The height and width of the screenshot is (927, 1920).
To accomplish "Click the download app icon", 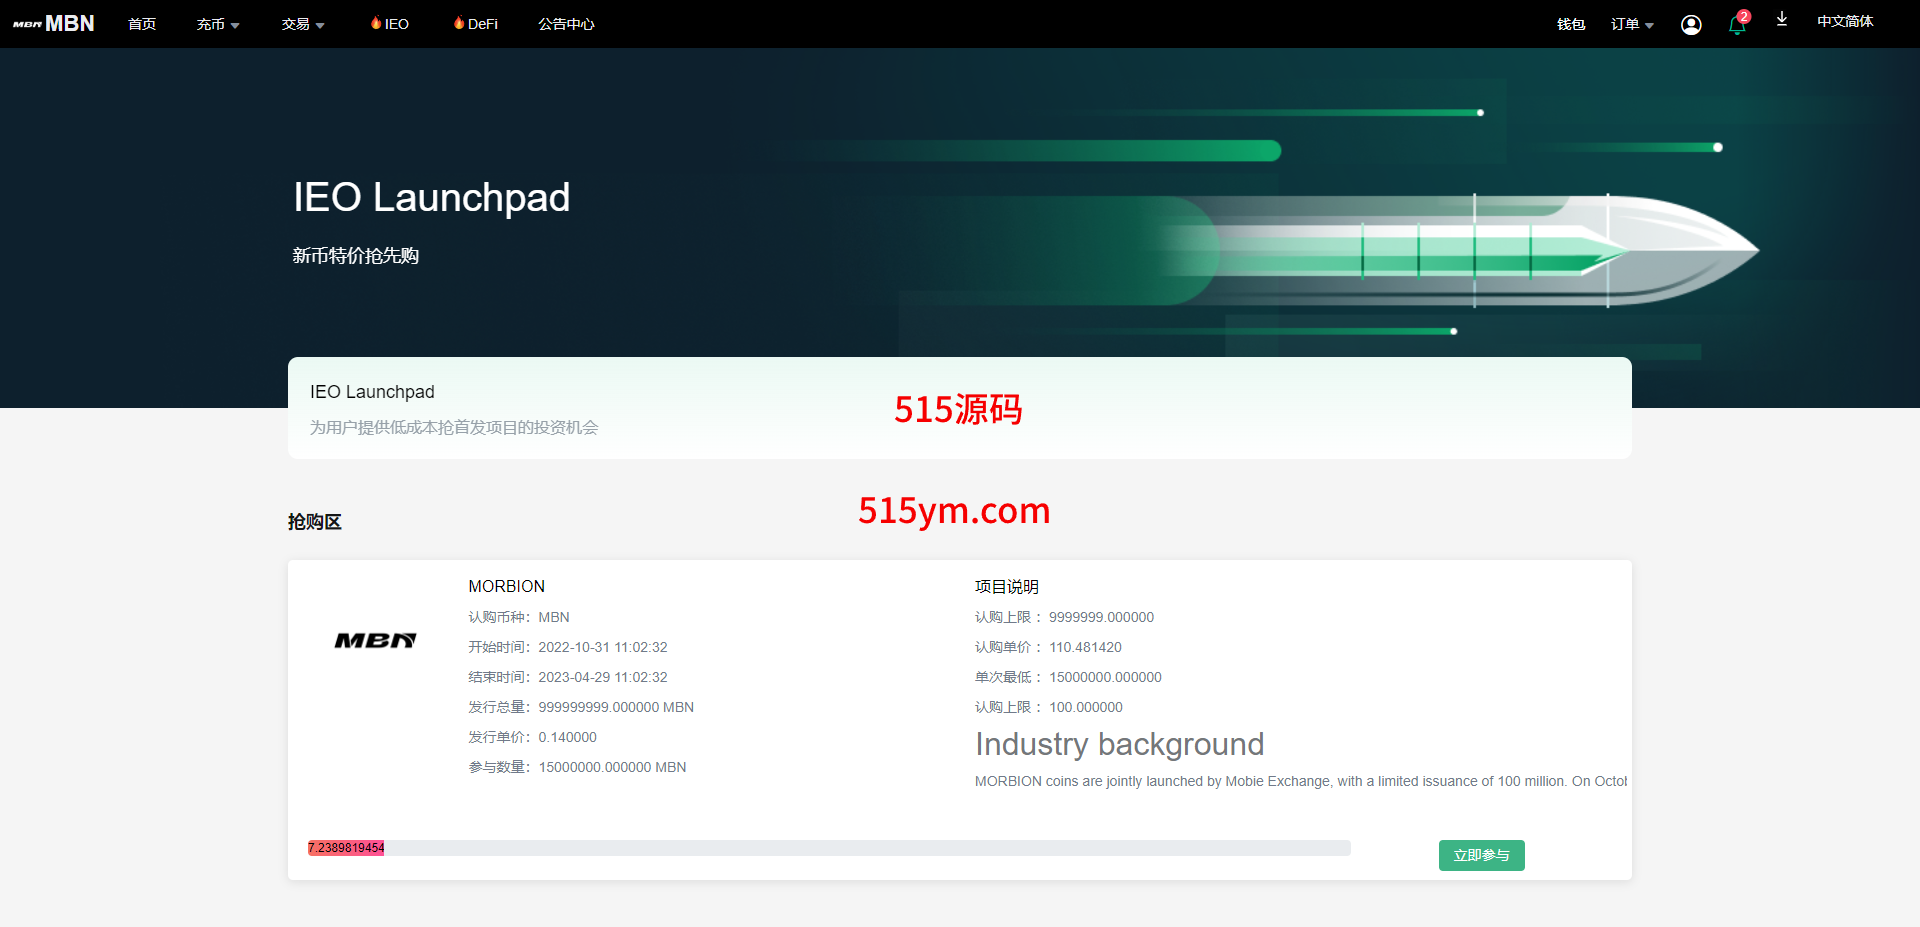I will click(x=1782, y=20).
